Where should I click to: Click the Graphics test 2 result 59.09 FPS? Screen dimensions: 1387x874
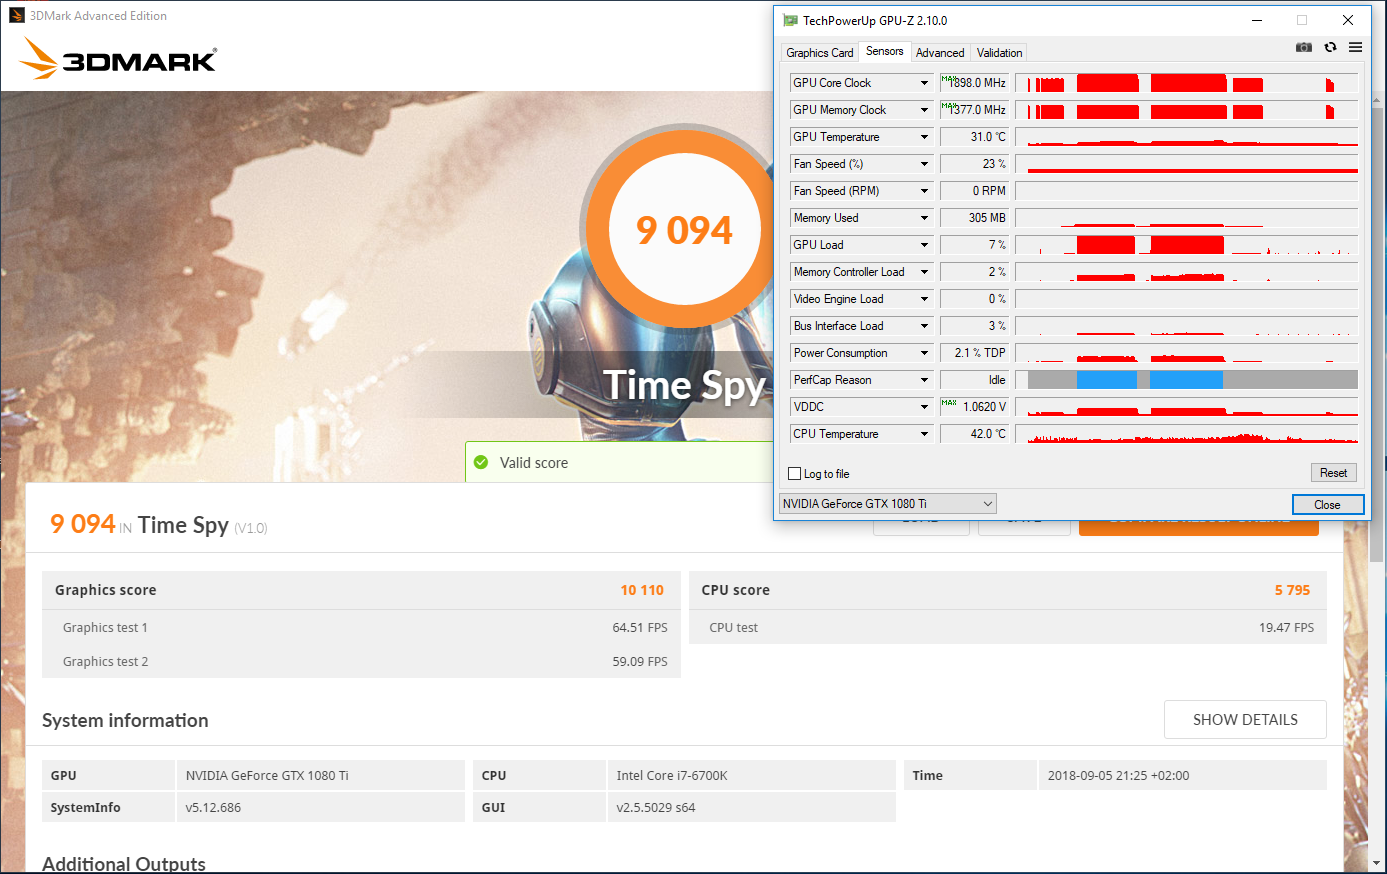click(x=640, y=662)
